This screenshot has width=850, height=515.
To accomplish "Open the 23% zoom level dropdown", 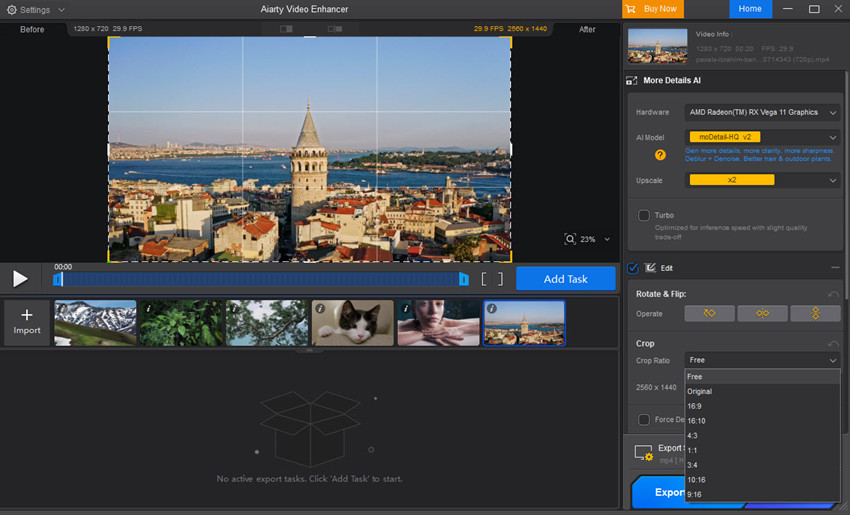I will tap(607, 239).
